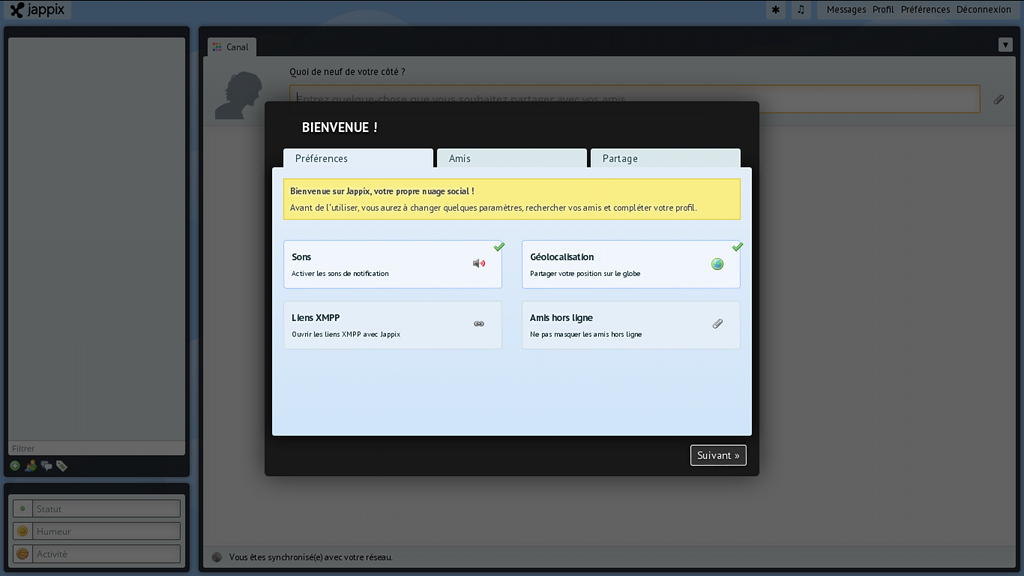Enable the Amis hors ligne option
1024x576 pixels.
(x=631, y=325)
